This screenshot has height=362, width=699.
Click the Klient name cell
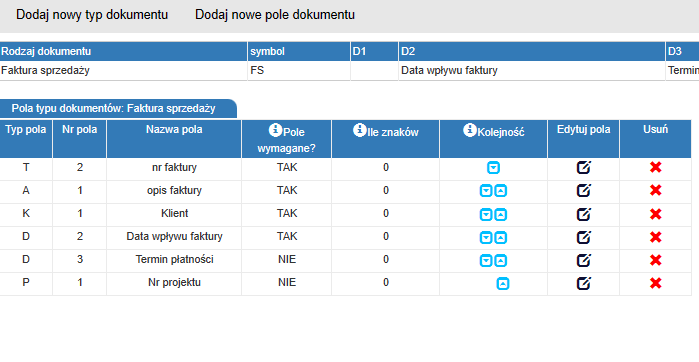tap(174, 214)
